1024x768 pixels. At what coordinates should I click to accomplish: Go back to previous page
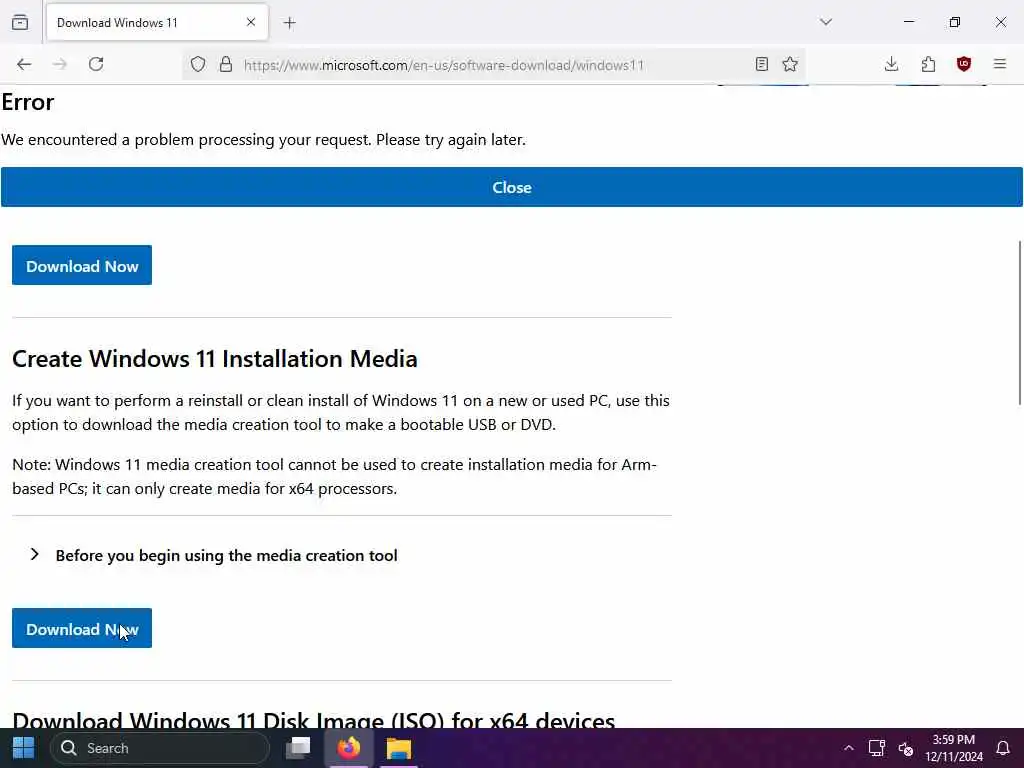click(24, 64)
